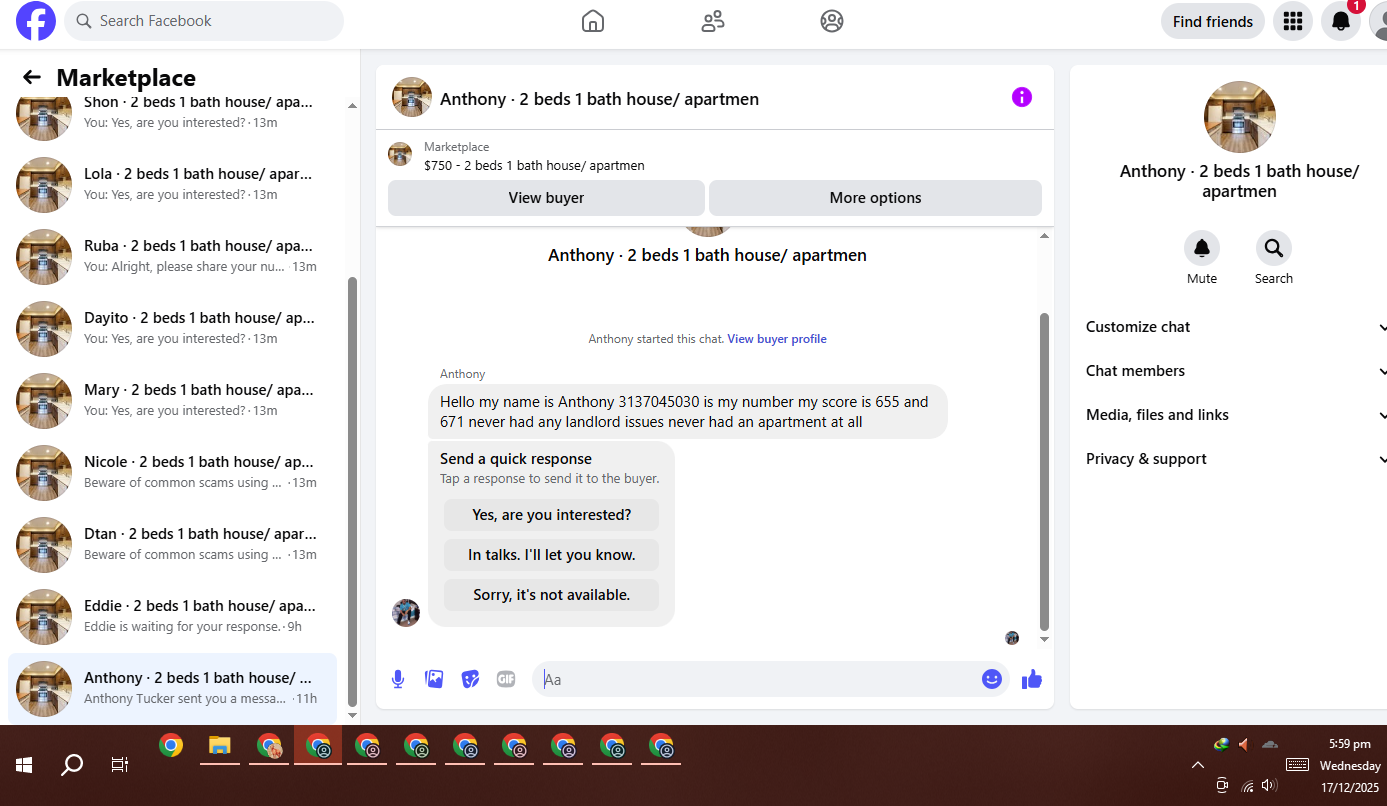Send quick reply 'In talks. I'll let you know.'

[x=551, y=555]
